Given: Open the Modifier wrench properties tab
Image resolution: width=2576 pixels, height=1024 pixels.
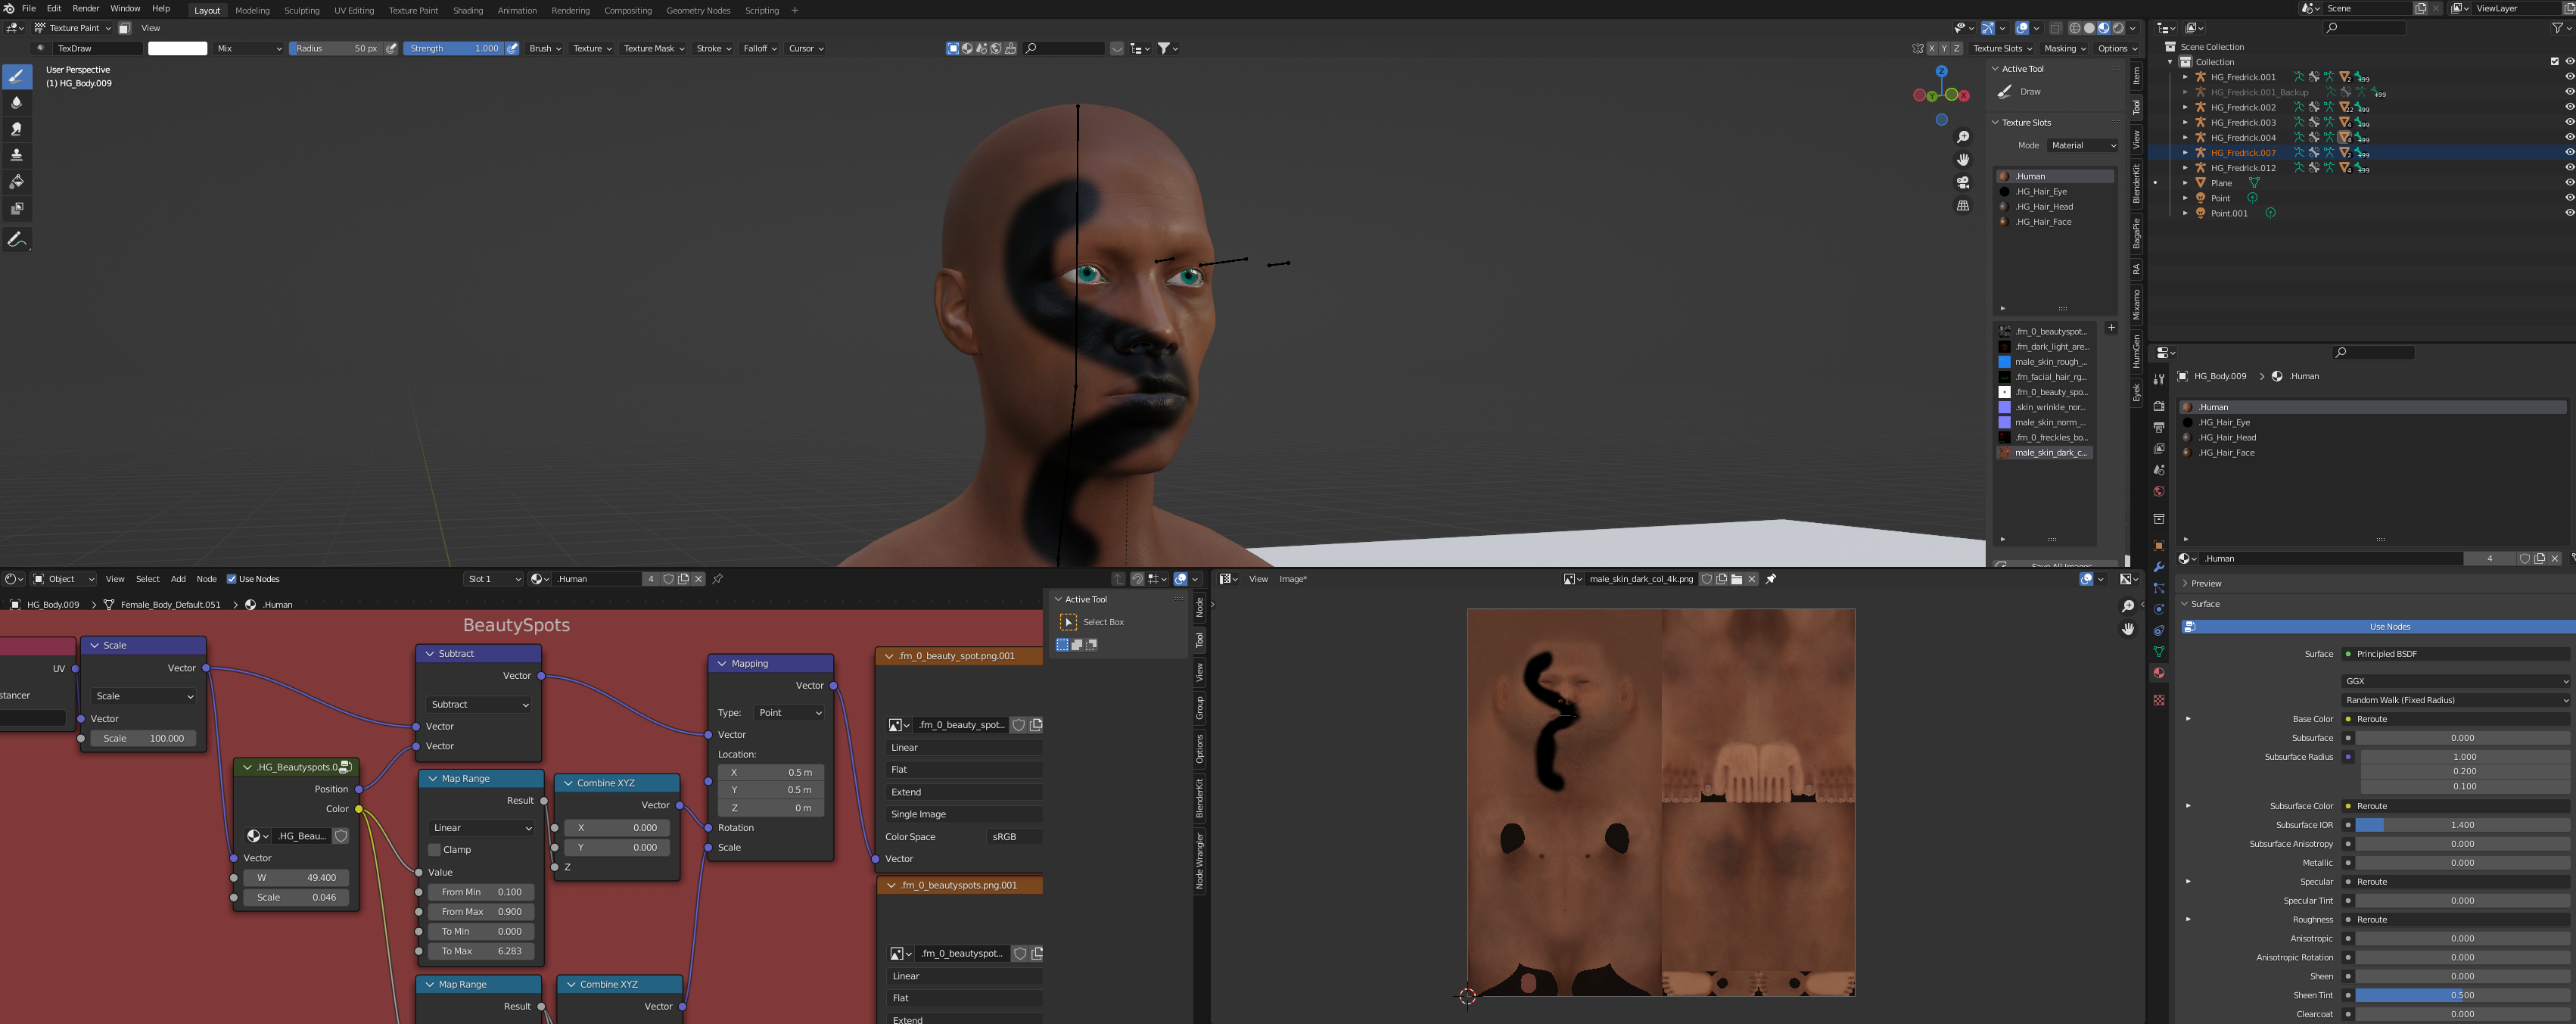Looking at the screenshot, I should pyautogui.click(x=2158, y=567).
